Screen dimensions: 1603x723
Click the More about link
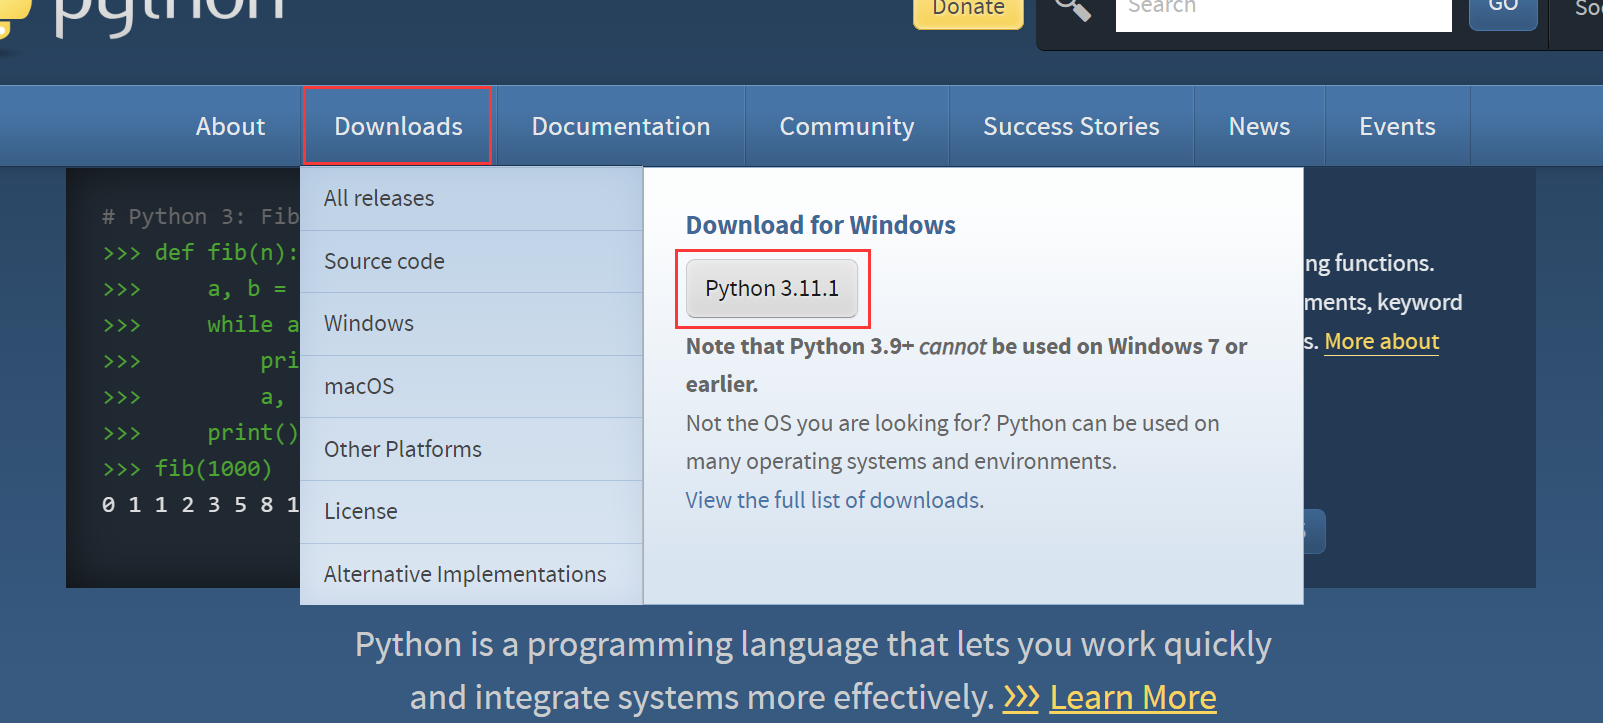(1381, 341)
